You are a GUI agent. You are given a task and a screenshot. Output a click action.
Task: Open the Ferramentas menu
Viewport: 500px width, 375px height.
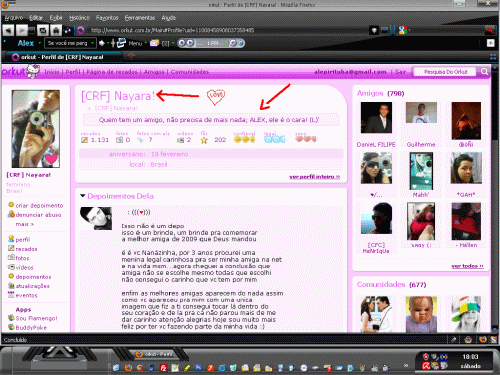tap(140, 18)
